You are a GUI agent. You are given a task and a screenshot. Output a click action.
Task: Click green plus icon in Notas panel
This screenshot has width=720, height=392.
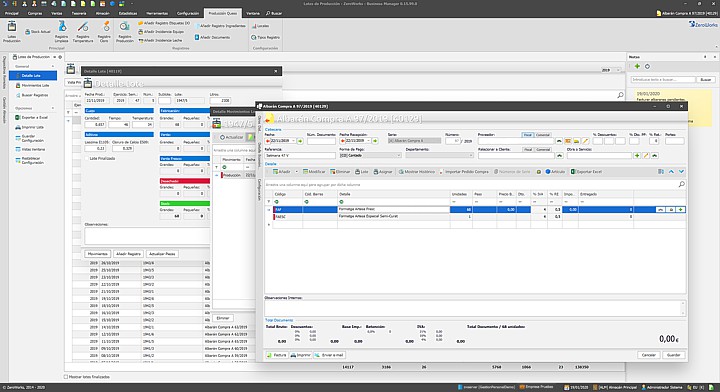click(637, 66)
